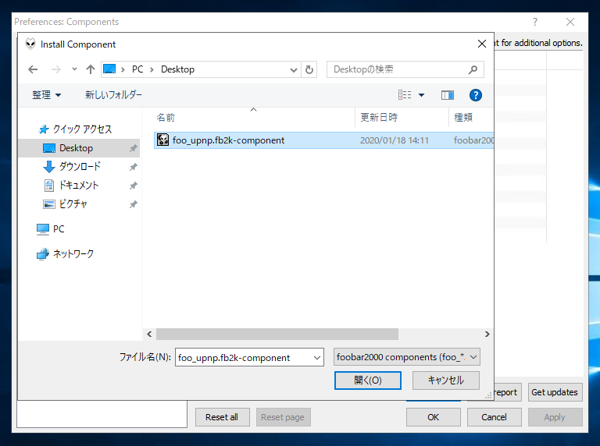600x446 pixels.
Task: Click the forward navigation arrow
Action: [56, 70]
